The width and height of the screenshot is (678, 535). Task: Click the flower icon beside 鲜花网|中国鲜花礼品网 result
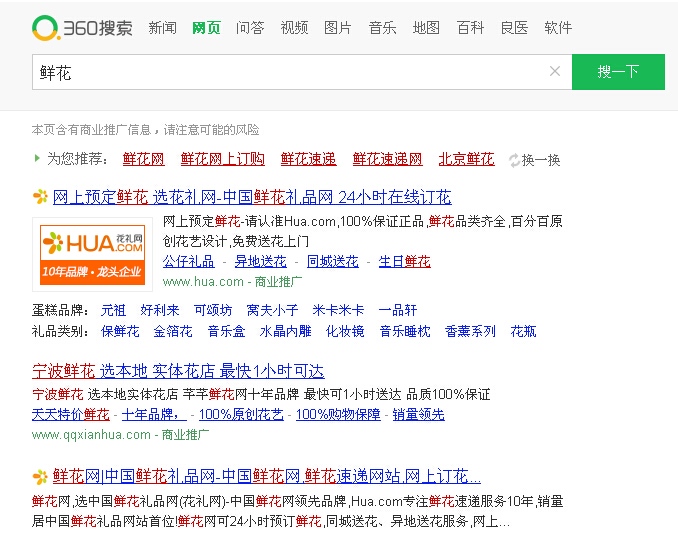click(x=40, y=477)
